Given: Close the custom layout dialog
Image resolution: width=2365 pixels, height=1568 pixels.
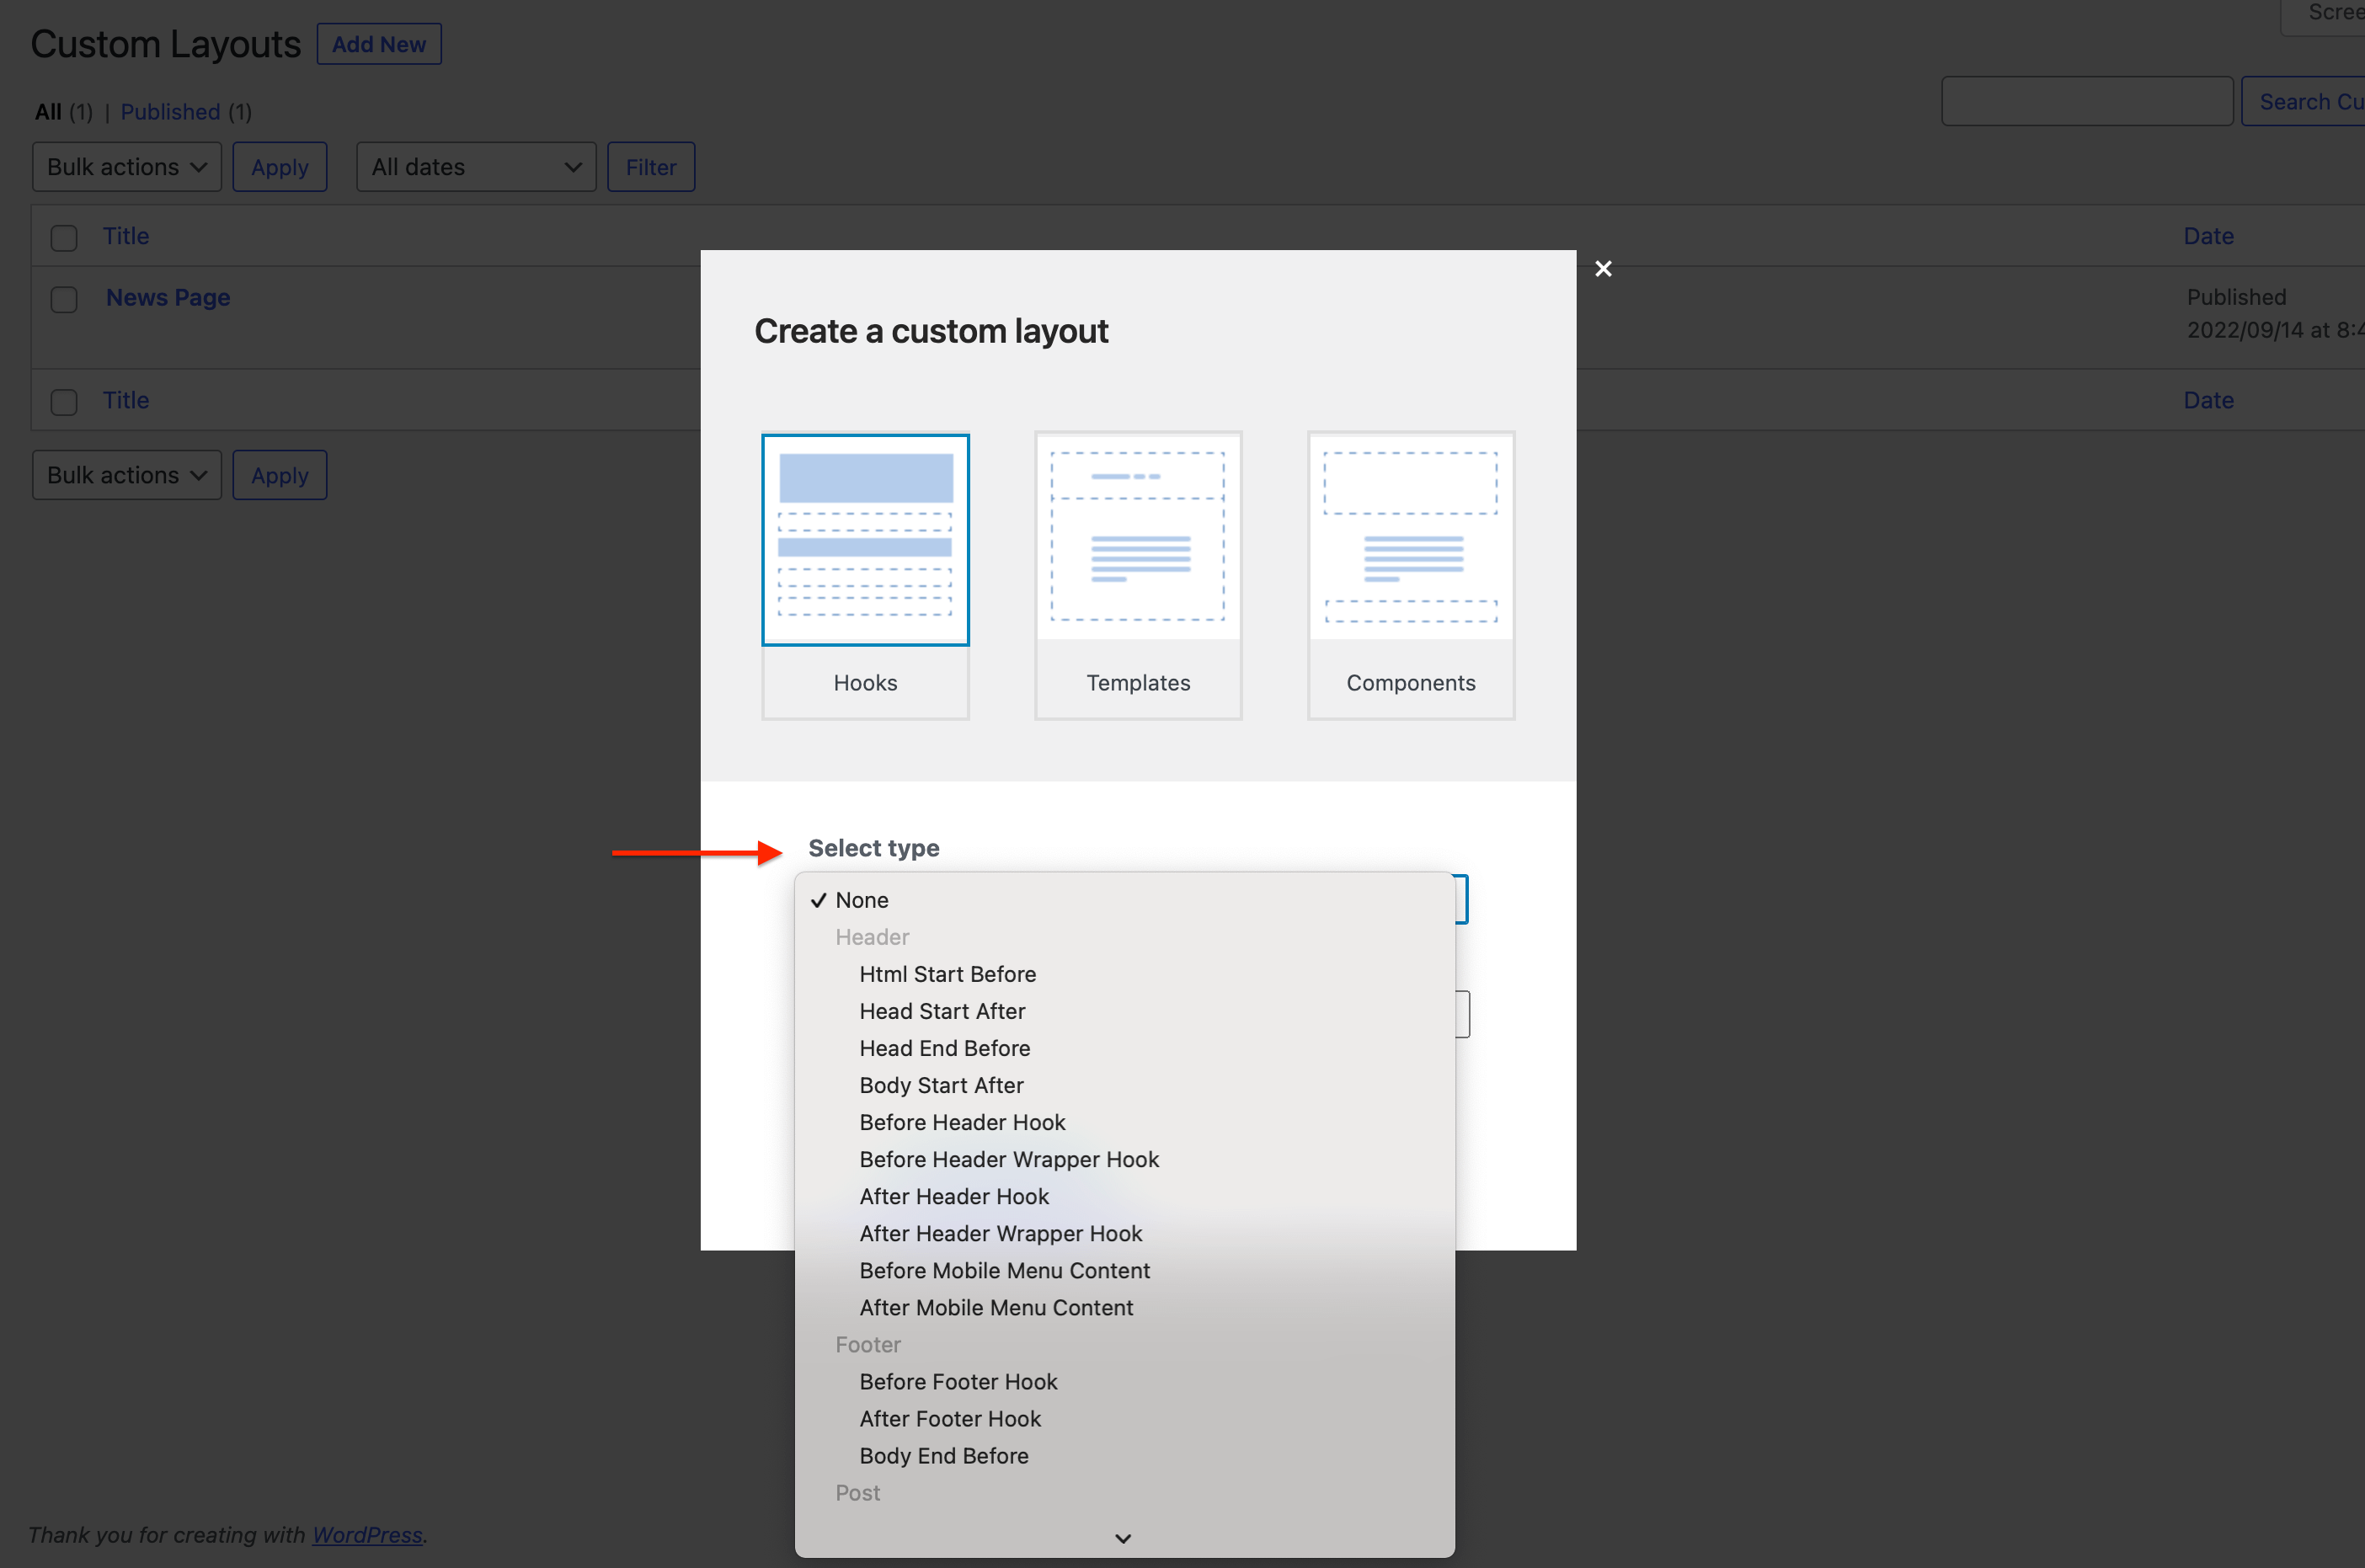Looking at the screenshot, I should point(1603,268).
